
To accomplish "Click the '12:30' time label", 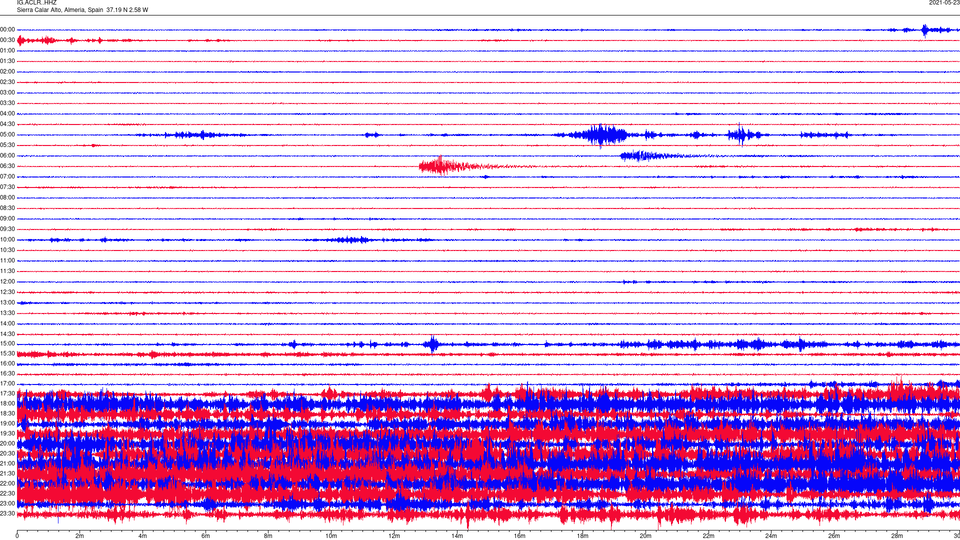I will (x=7, y=292).
